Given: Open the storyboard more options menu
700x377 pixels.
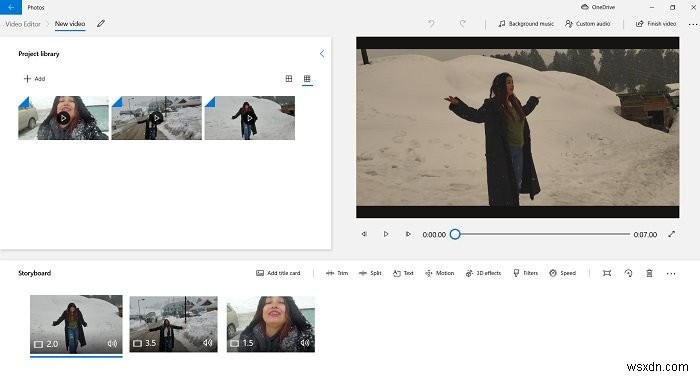Looking at the screenshot, I should 671,273.
